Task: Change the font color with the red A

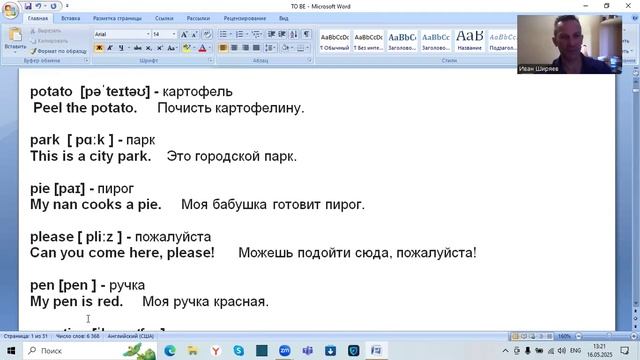Action: [x=202, y=48]
